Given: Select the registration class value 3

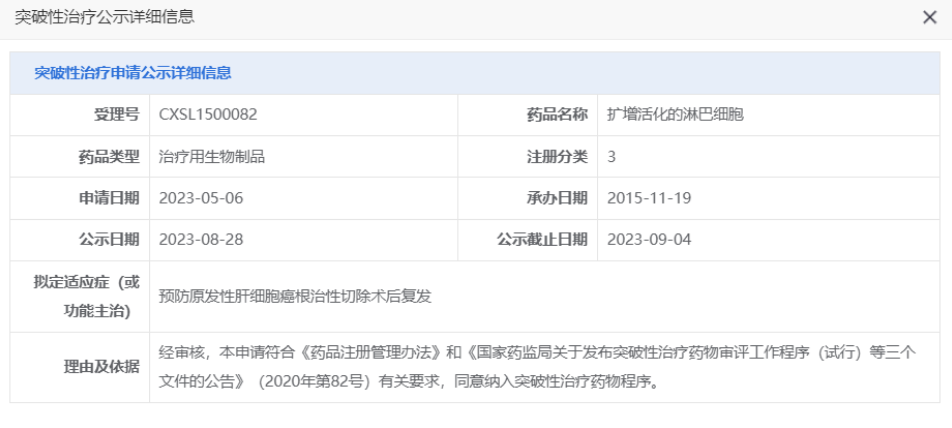Looking at the screenshot, I should coord(612,156).
